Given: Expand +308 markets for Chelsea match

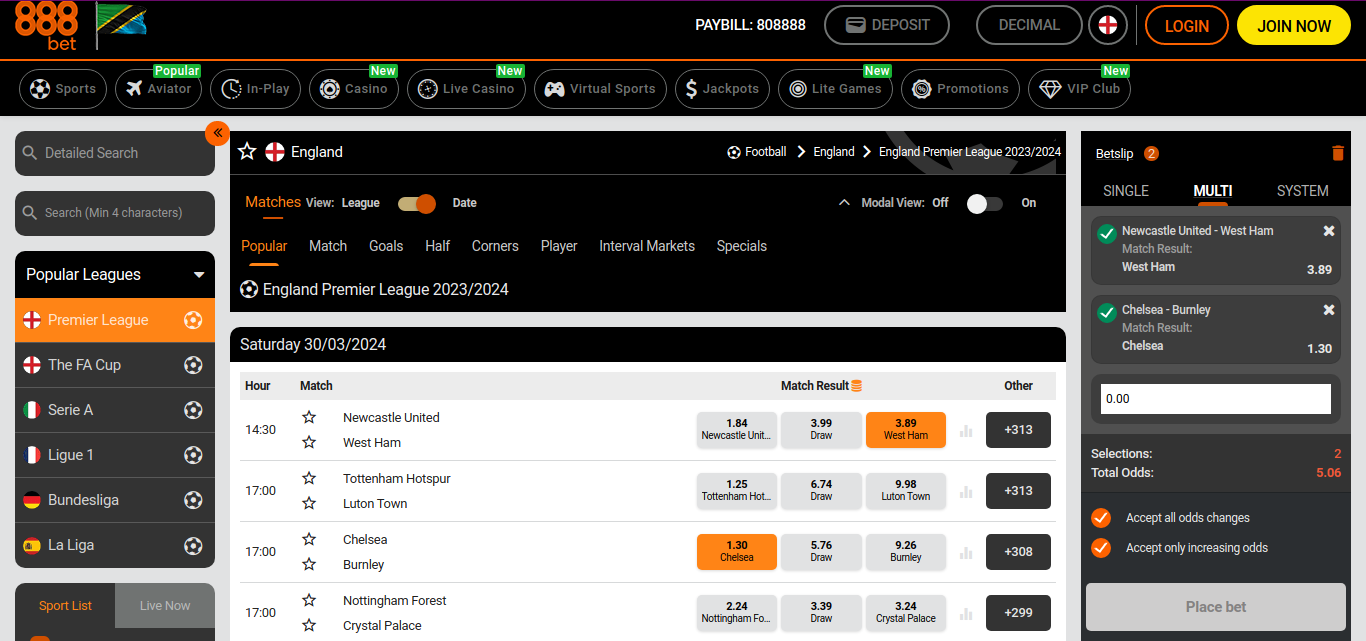Looking at the screenshot, I should (1018, 552).
